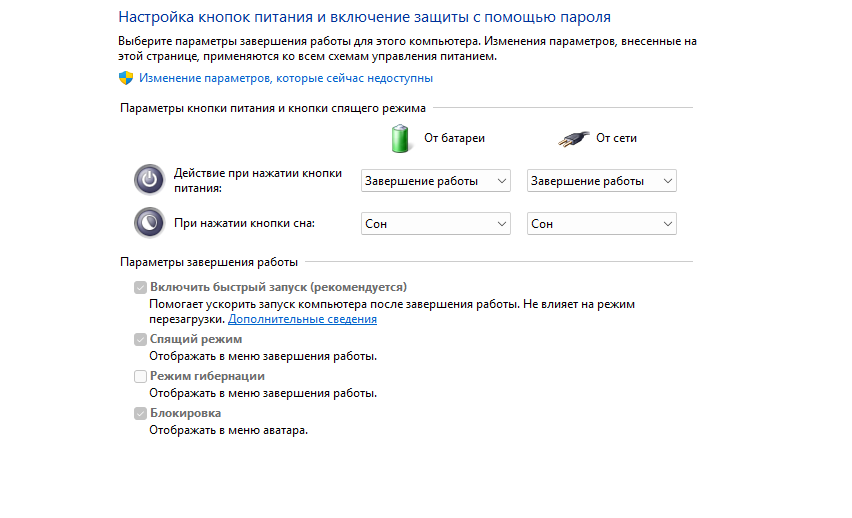Click the green battery icon
852x518 pixels.
400,138
